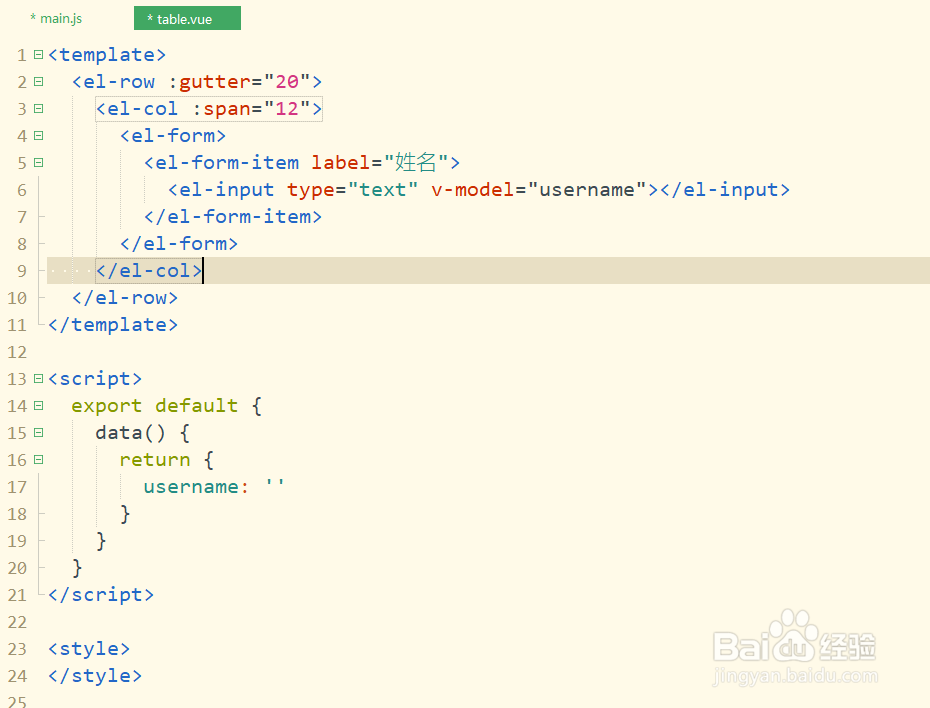Click the "12" span value
The image size is (930, 708).
point(287,109)
